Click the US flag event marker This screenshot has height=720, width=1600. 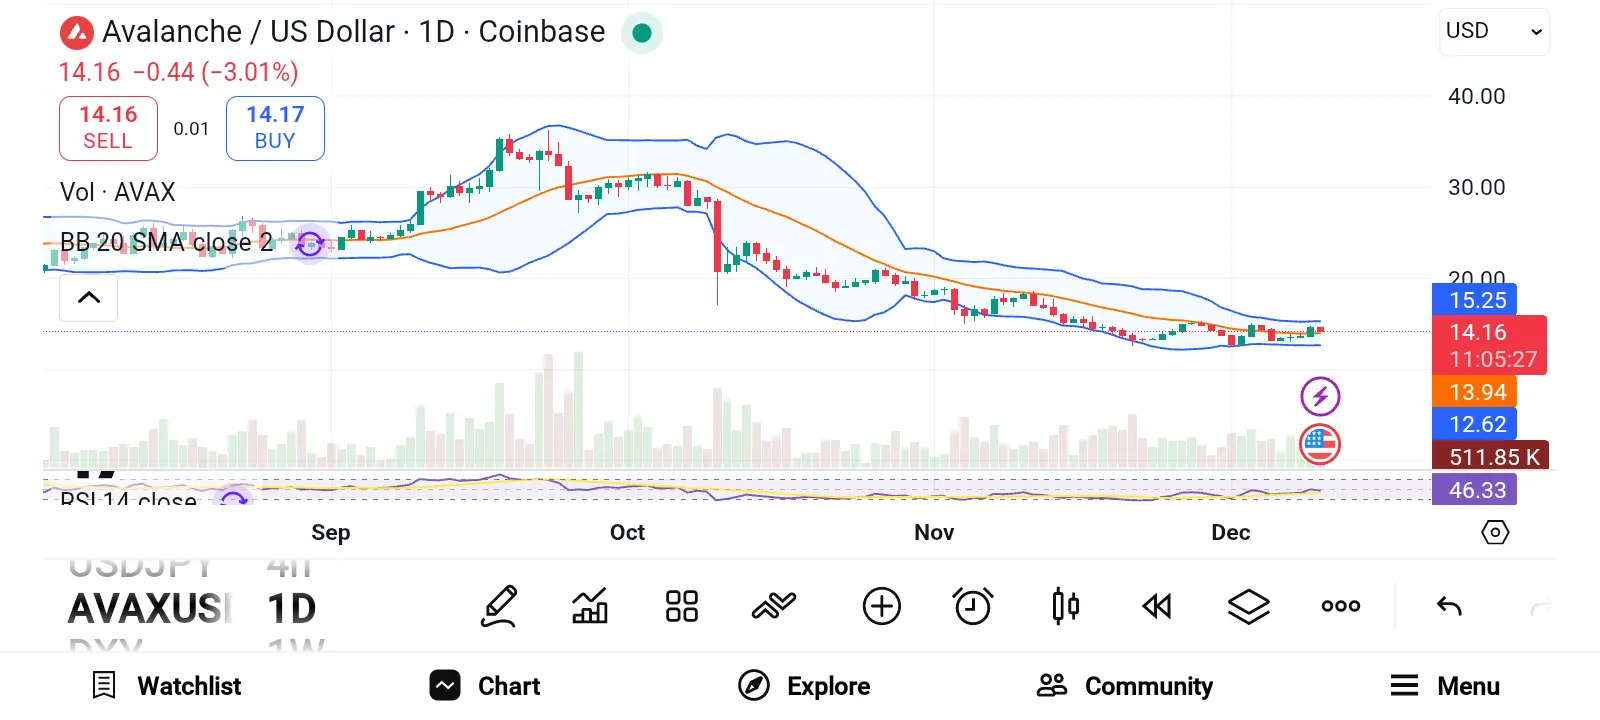pyautogui.click(x=1320, y=445)
